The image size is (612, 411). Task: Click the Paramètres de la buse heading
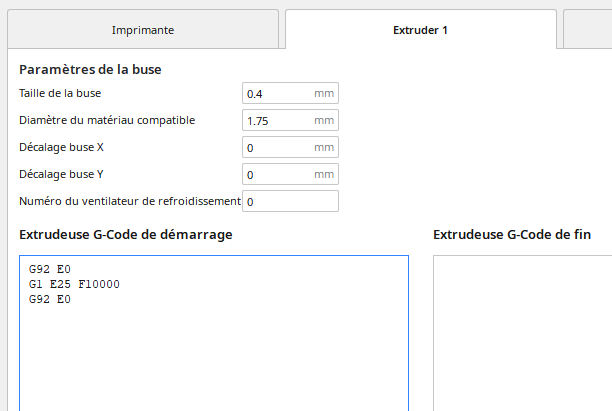pyautogui.click(x=90, y=70)
